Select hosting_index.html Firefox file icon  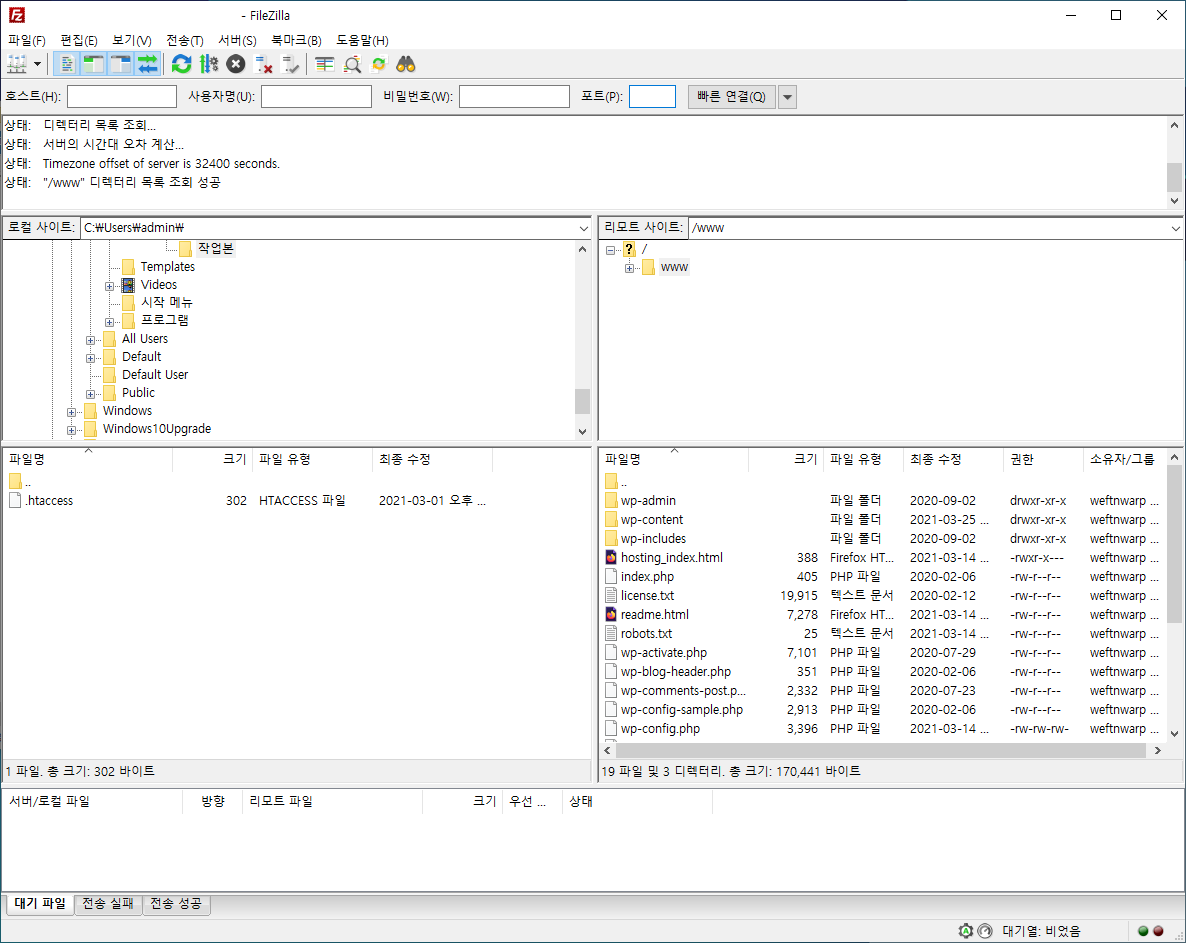tap(611, 557)
